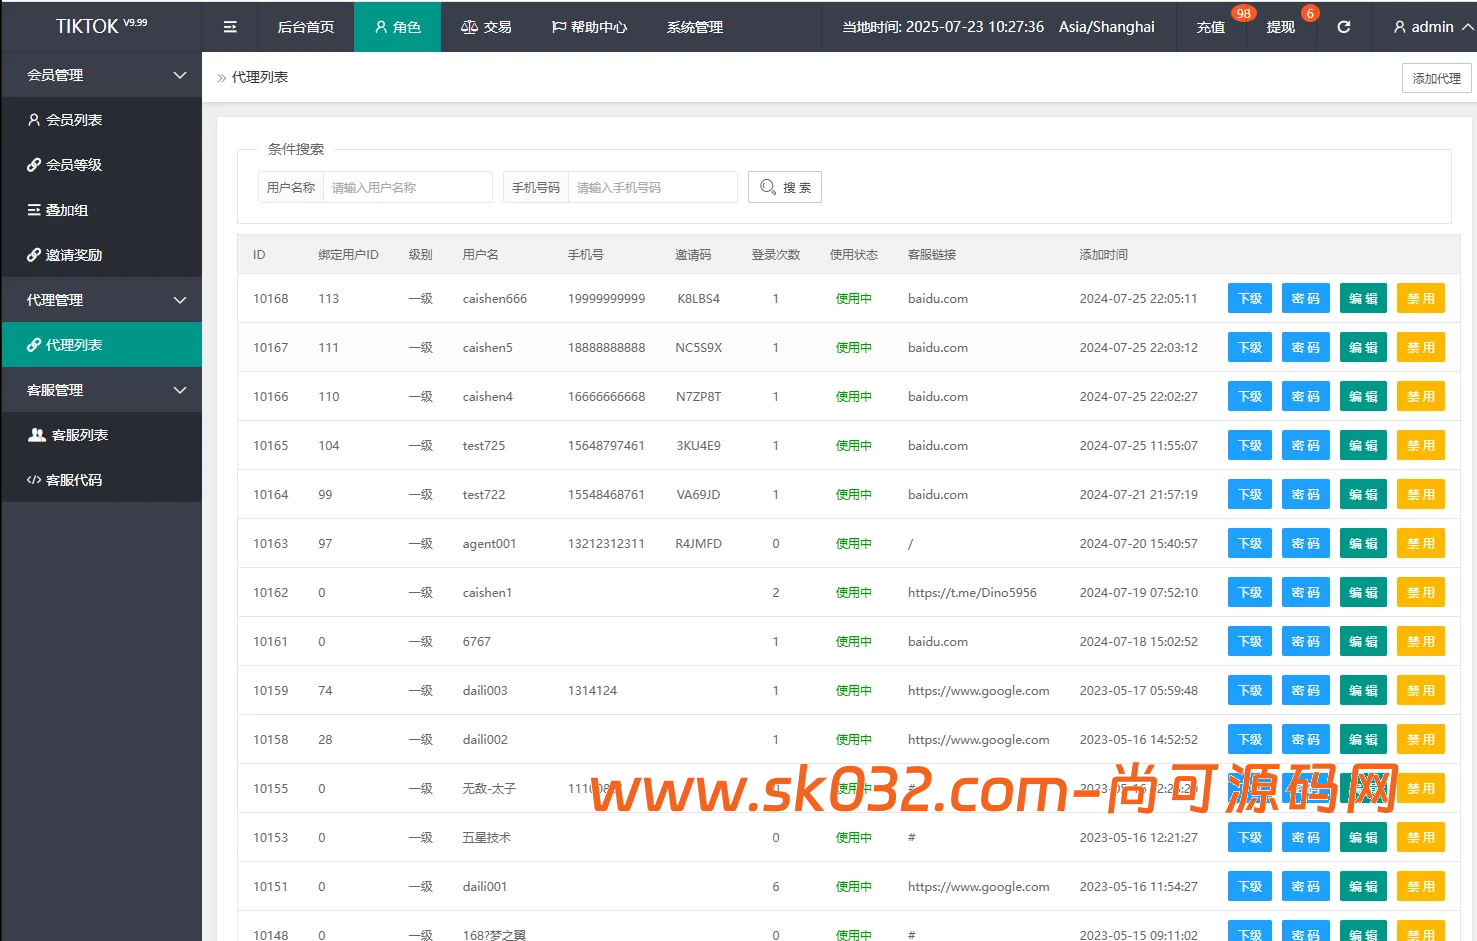Expand the 客服管理 sidebar section

tap(100, 389)
